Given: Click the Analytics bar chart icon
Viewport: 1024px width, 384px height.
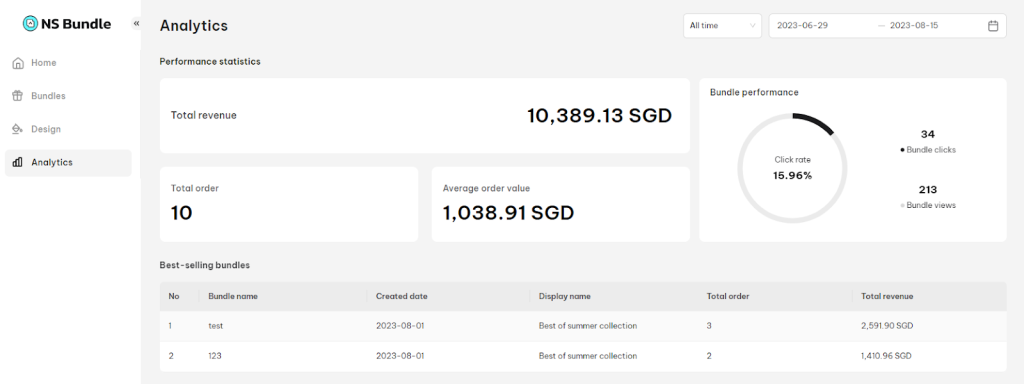Looking at the screenshot, I should pyautogui.click(x=18, y=163).
